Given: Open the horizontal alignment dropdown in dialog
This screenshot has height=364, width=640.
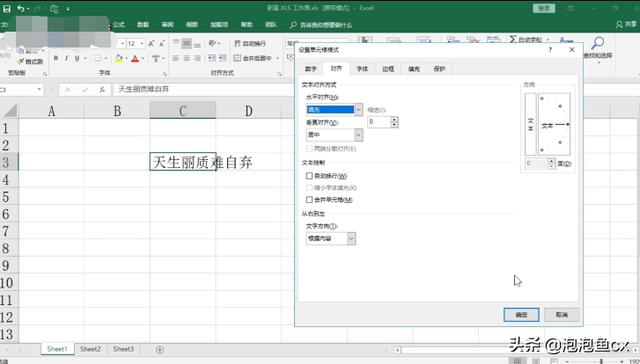Looking at the screenshot, I should coord(358,109).
